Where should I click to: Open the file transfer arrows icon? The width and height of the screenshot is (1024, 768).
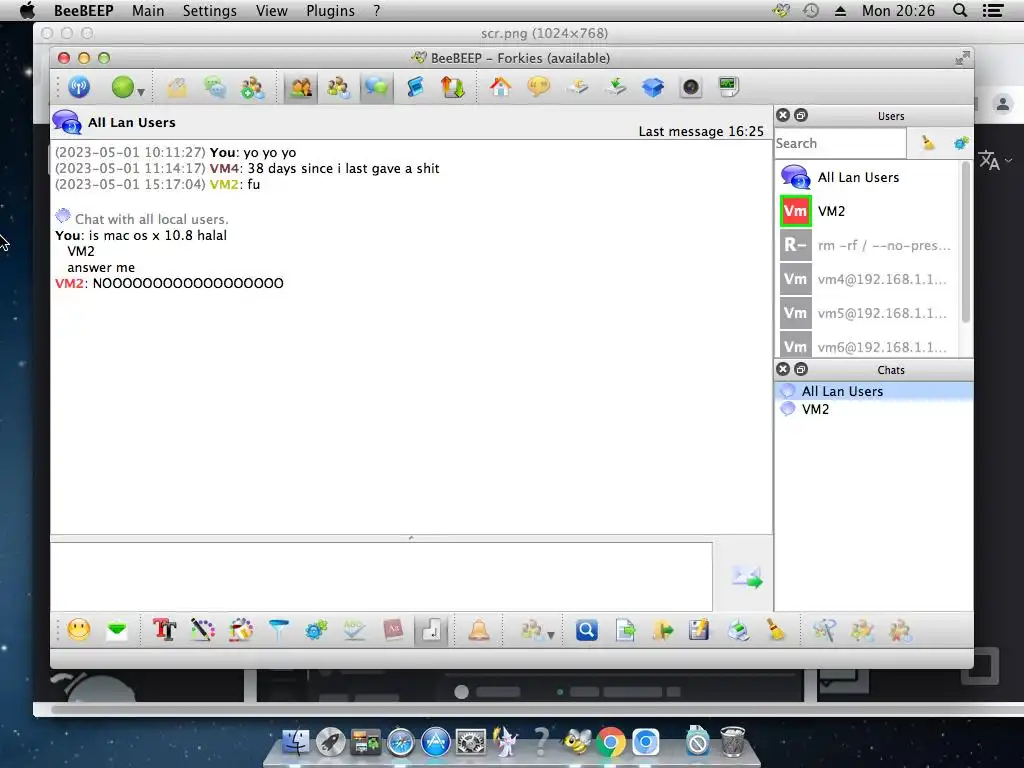452,88
